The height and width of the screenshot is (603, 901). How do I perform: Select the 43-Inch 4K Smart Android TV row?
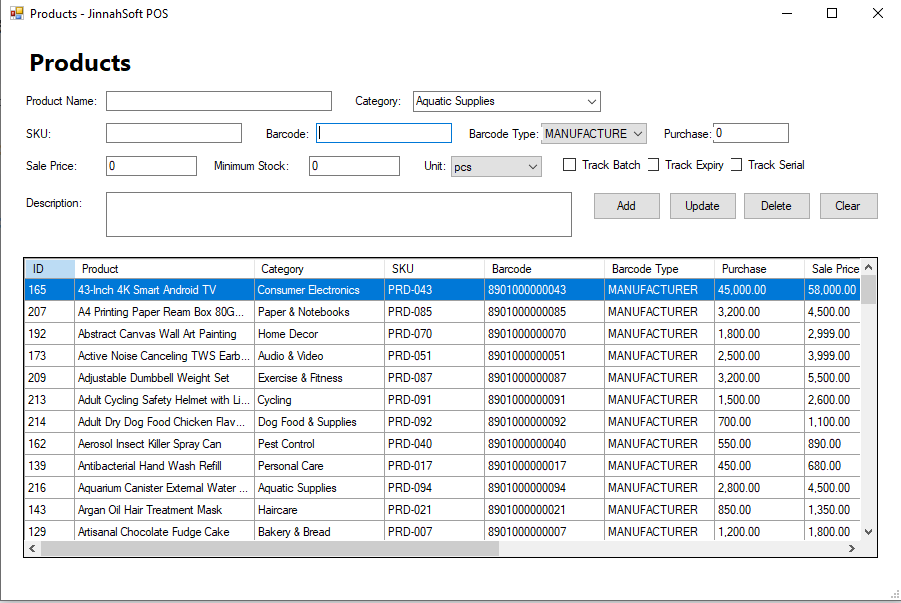[x=442, y=290]
